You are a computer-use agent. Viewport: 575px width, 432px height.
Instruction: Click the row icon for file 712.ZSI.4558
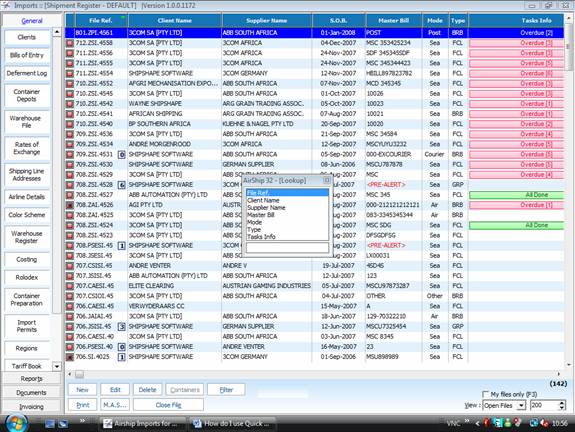70,43
